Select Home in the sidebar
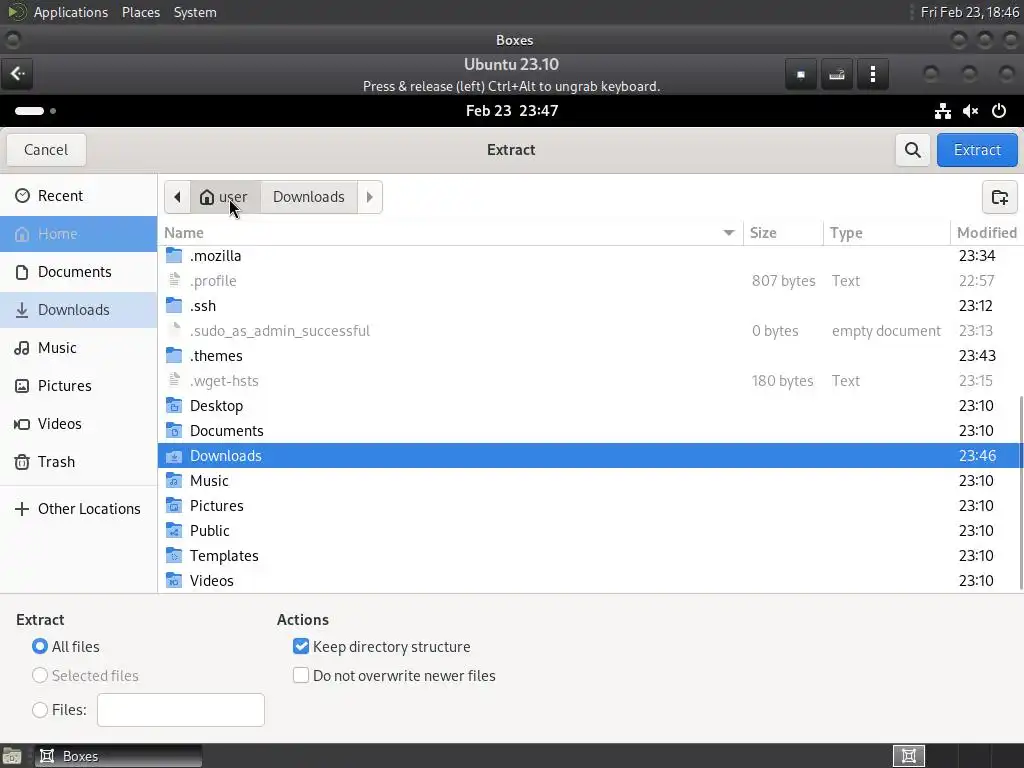Image resolution: width=1024 pixels, height=768 pixels. [x=78, y=234]
